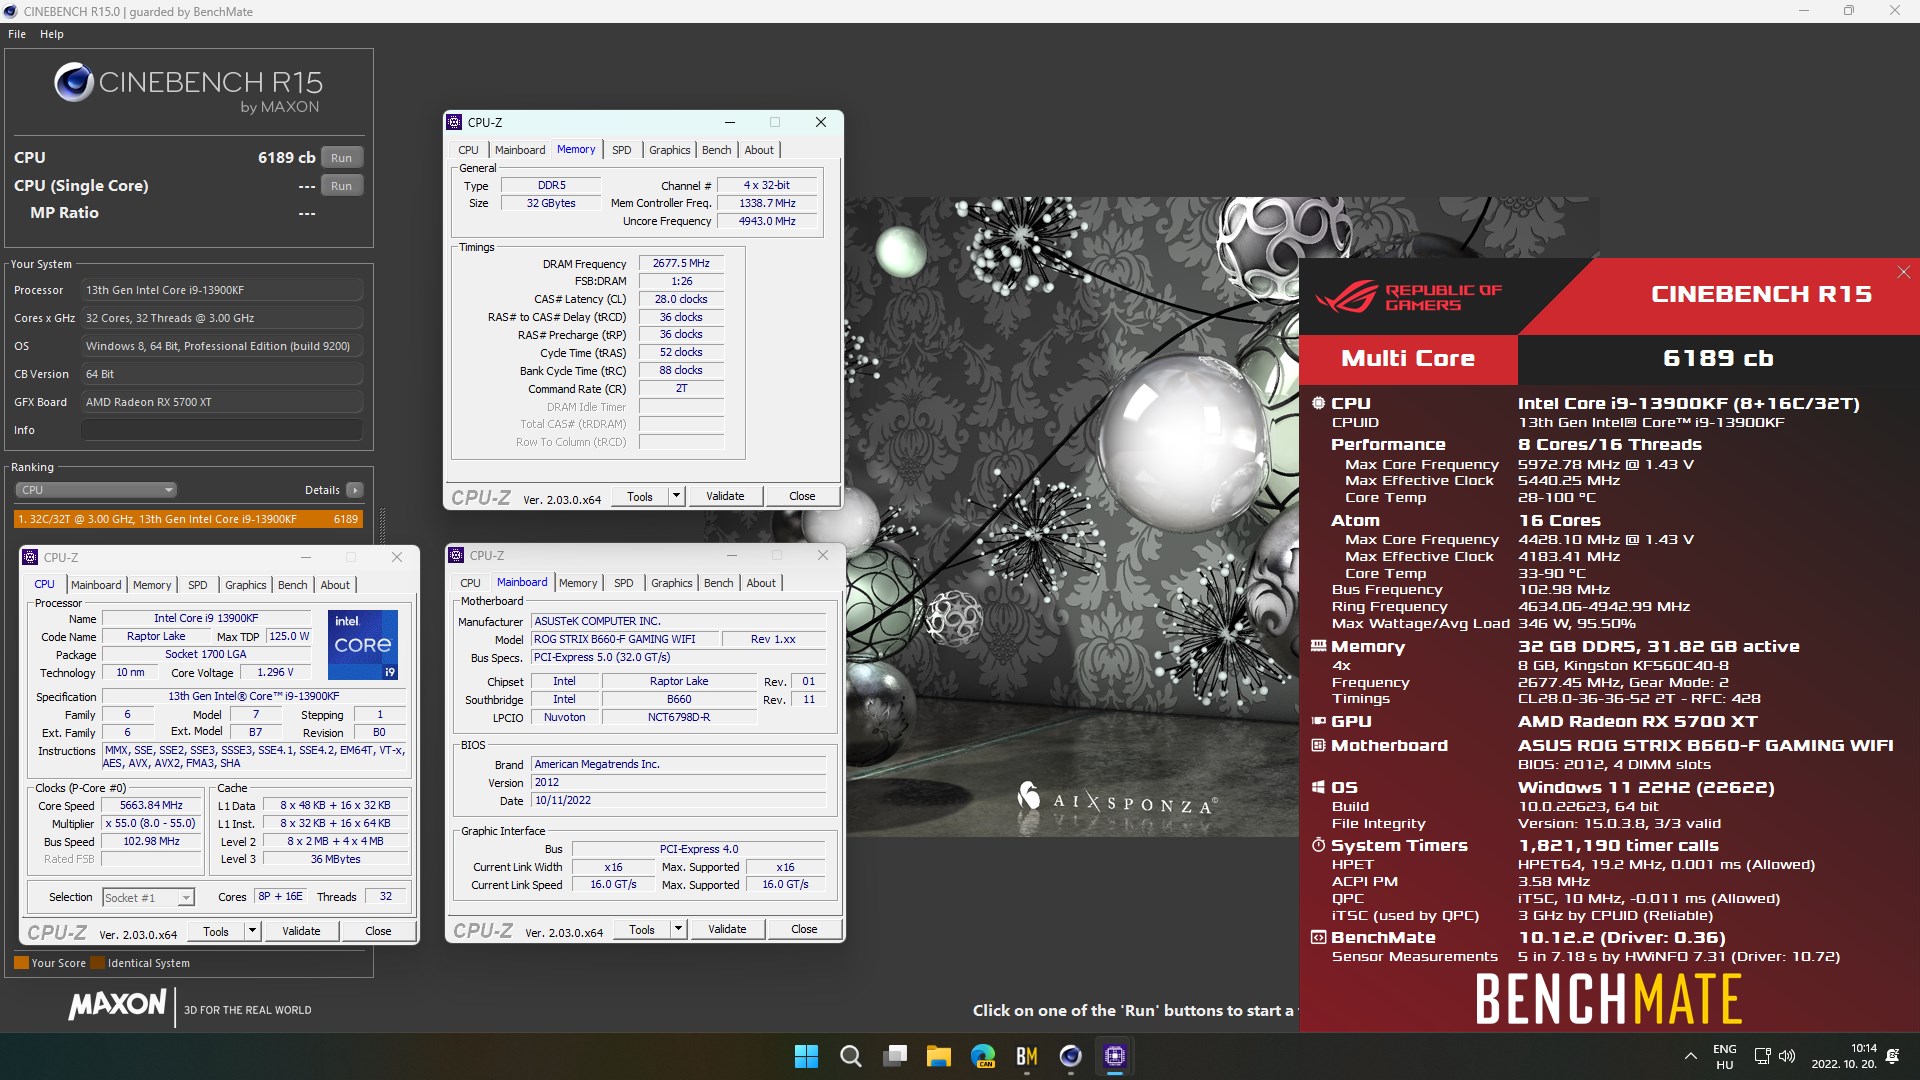Click GPU section icon in BenchMate panel
Image resolution: width=1920 pixels, height=1080 pixels.
coord(1319,721)
